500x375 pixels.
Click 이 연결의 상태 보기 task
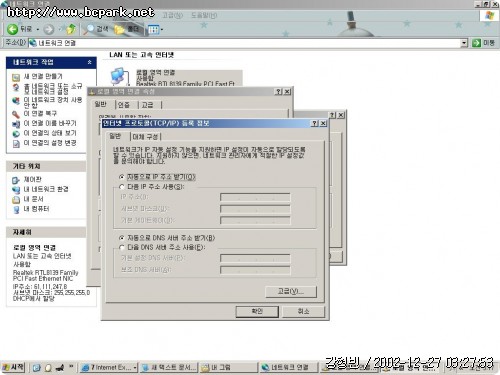coord(50,133)
